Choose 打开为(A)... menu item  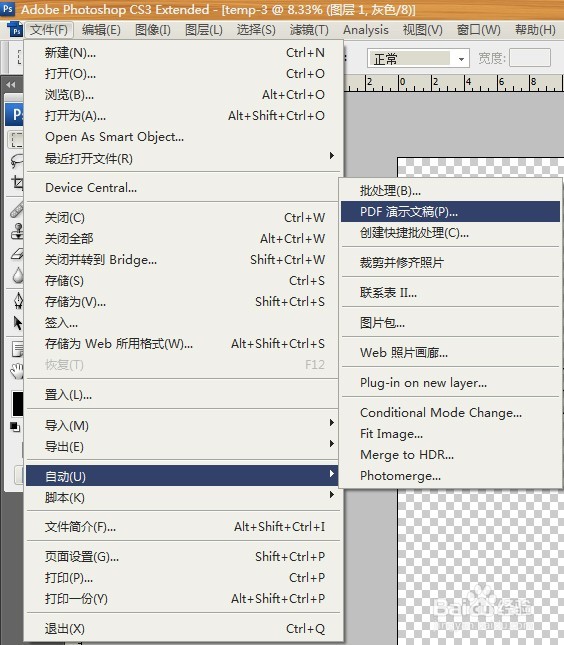tap(183, 116)
